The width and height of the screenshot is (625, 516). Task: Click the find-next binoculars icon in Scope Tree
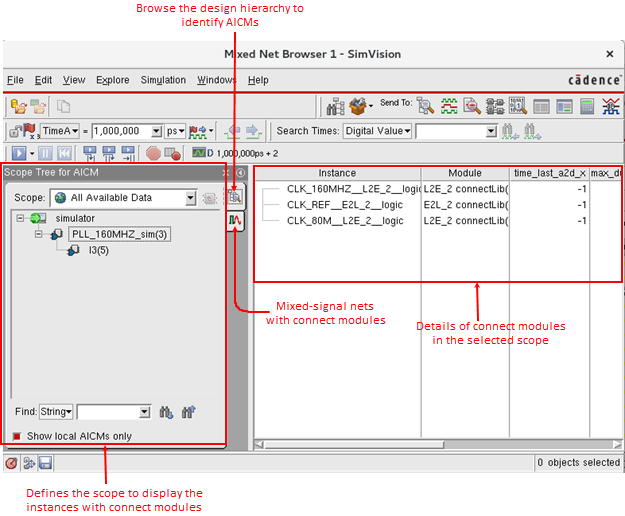(x=166, y=412)
